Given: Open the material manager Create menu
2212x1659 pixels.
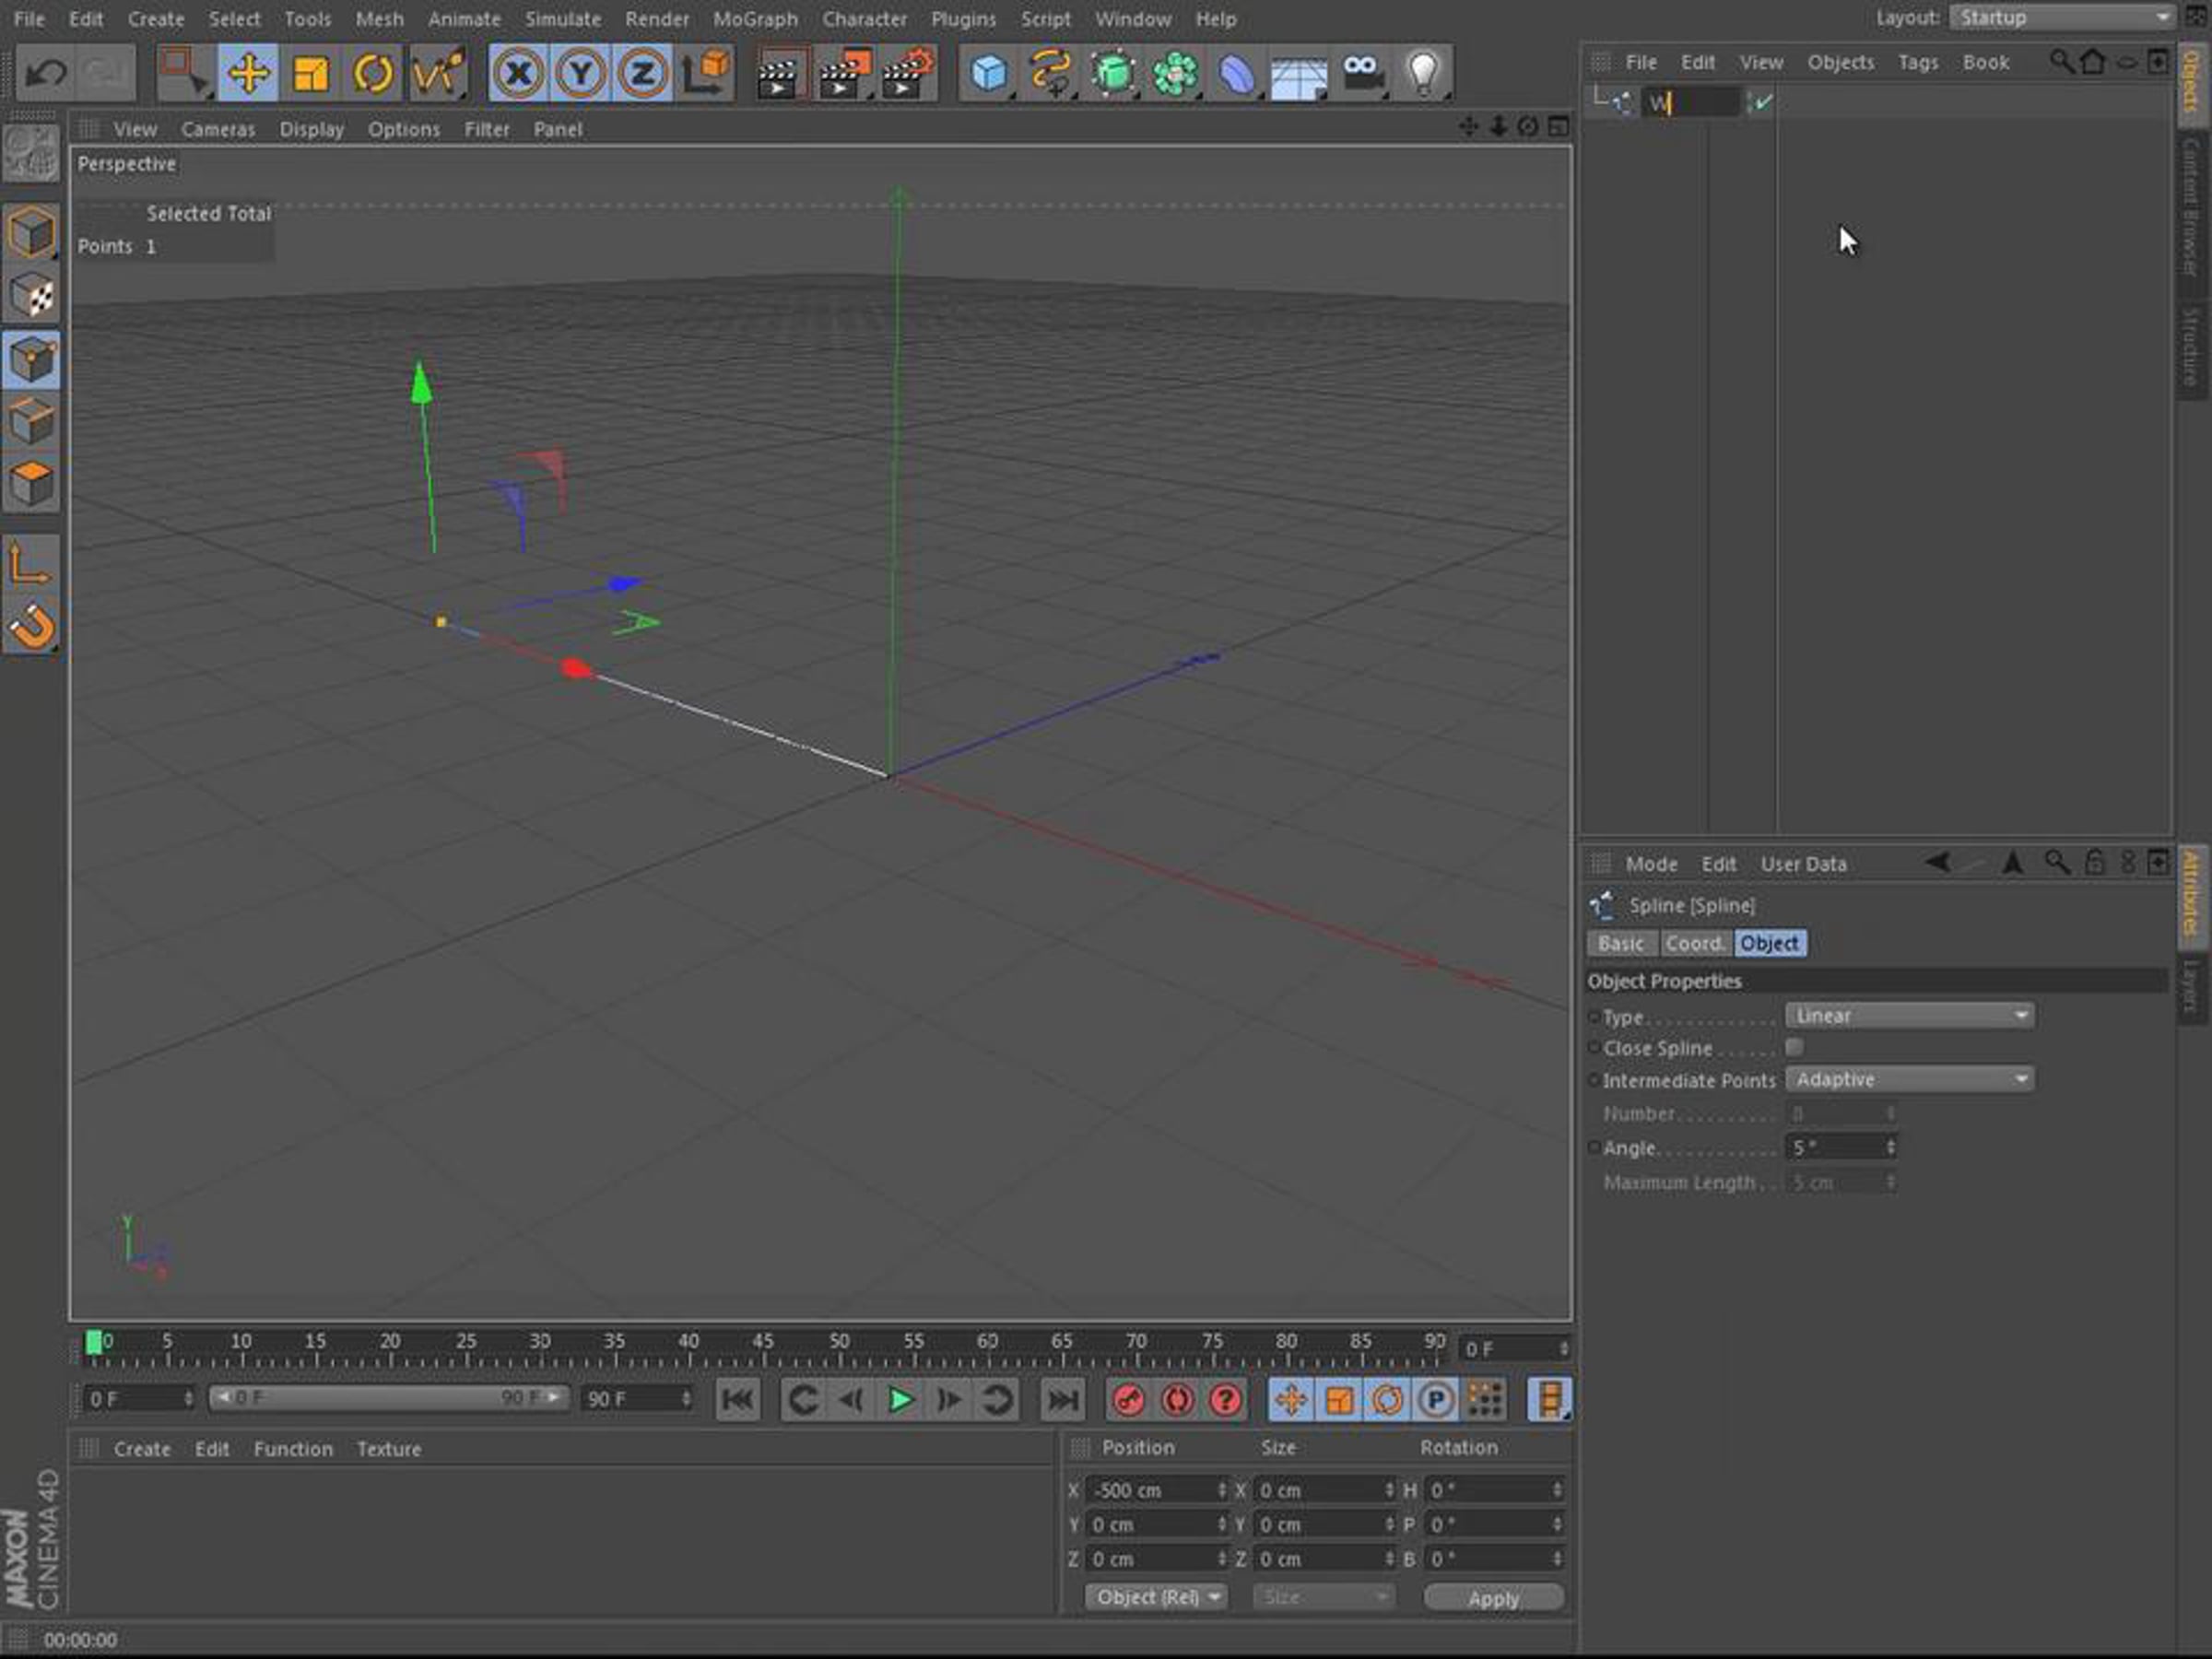Looking at the screenshot, I should [142, 1449].
